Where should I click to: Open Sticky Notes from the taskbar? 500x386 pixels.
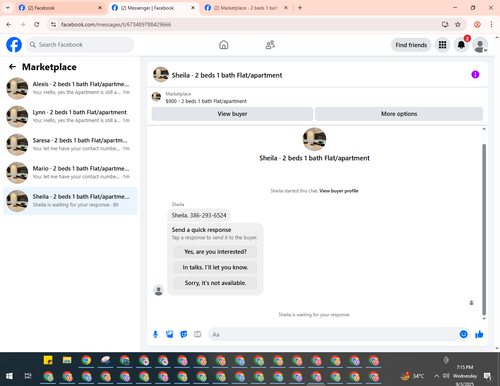(48, 360)
